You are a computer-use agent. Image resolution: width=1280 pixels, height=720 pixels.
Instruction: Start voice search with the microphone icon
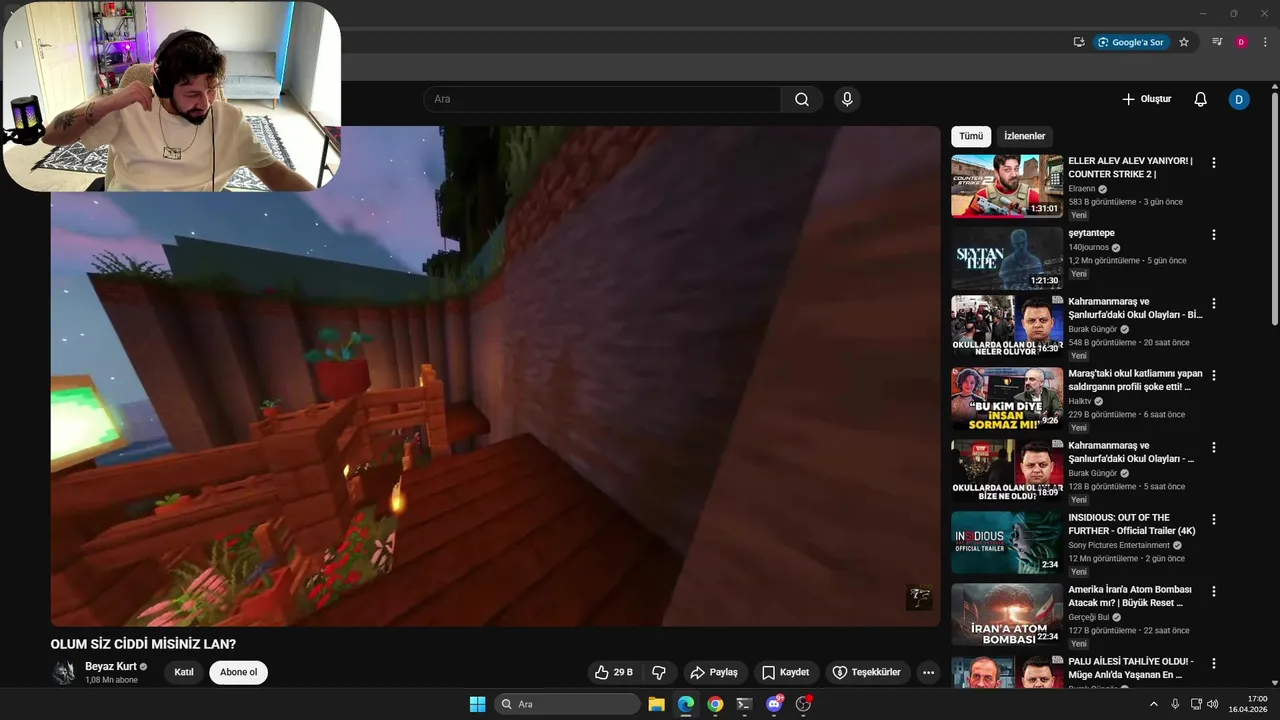tap(847, 99)
